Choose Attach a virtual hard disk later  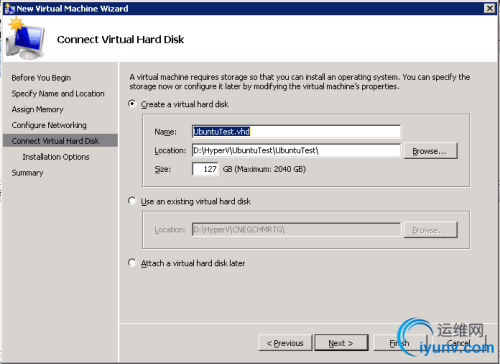pos(132,263)
